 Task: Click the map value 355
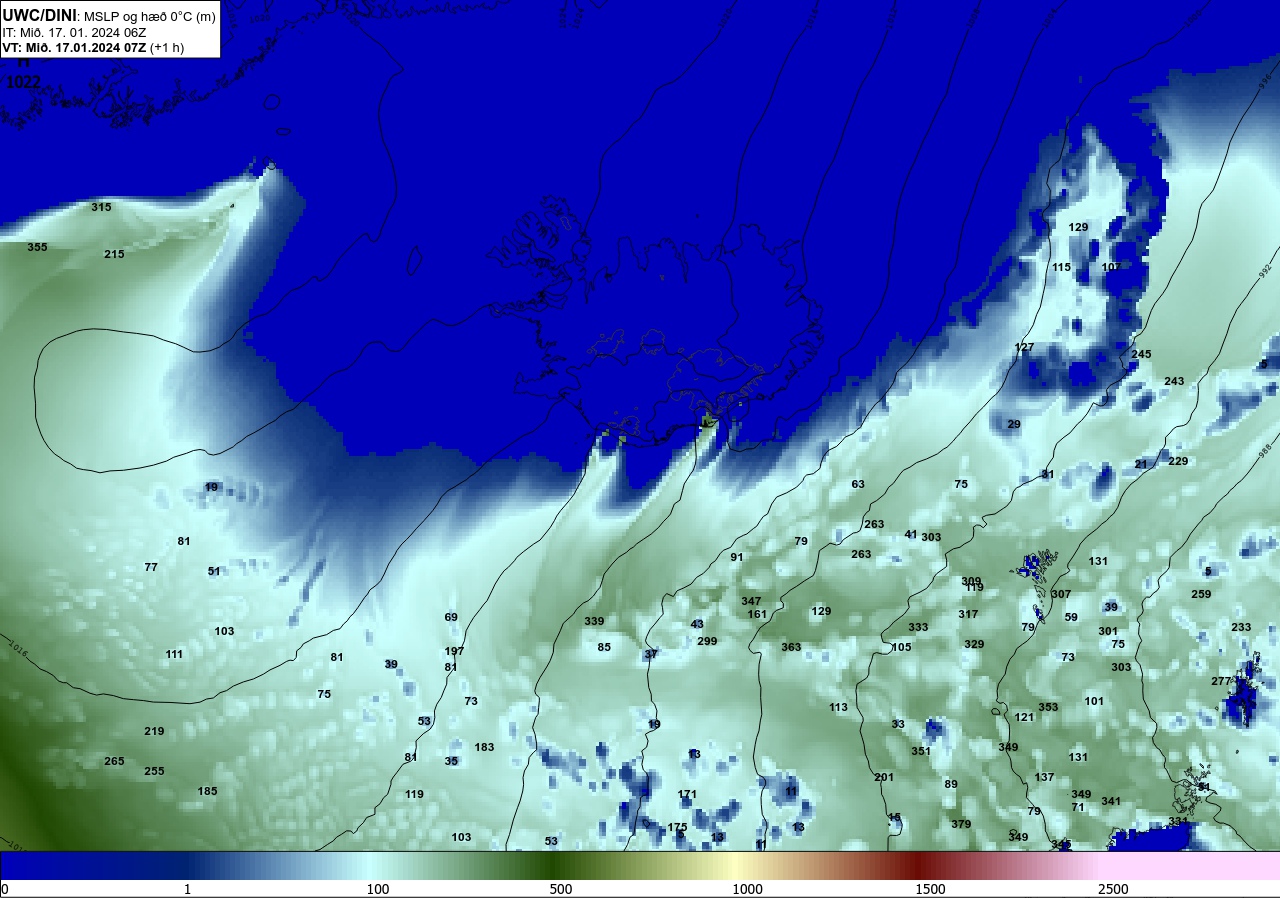[37, 247]
